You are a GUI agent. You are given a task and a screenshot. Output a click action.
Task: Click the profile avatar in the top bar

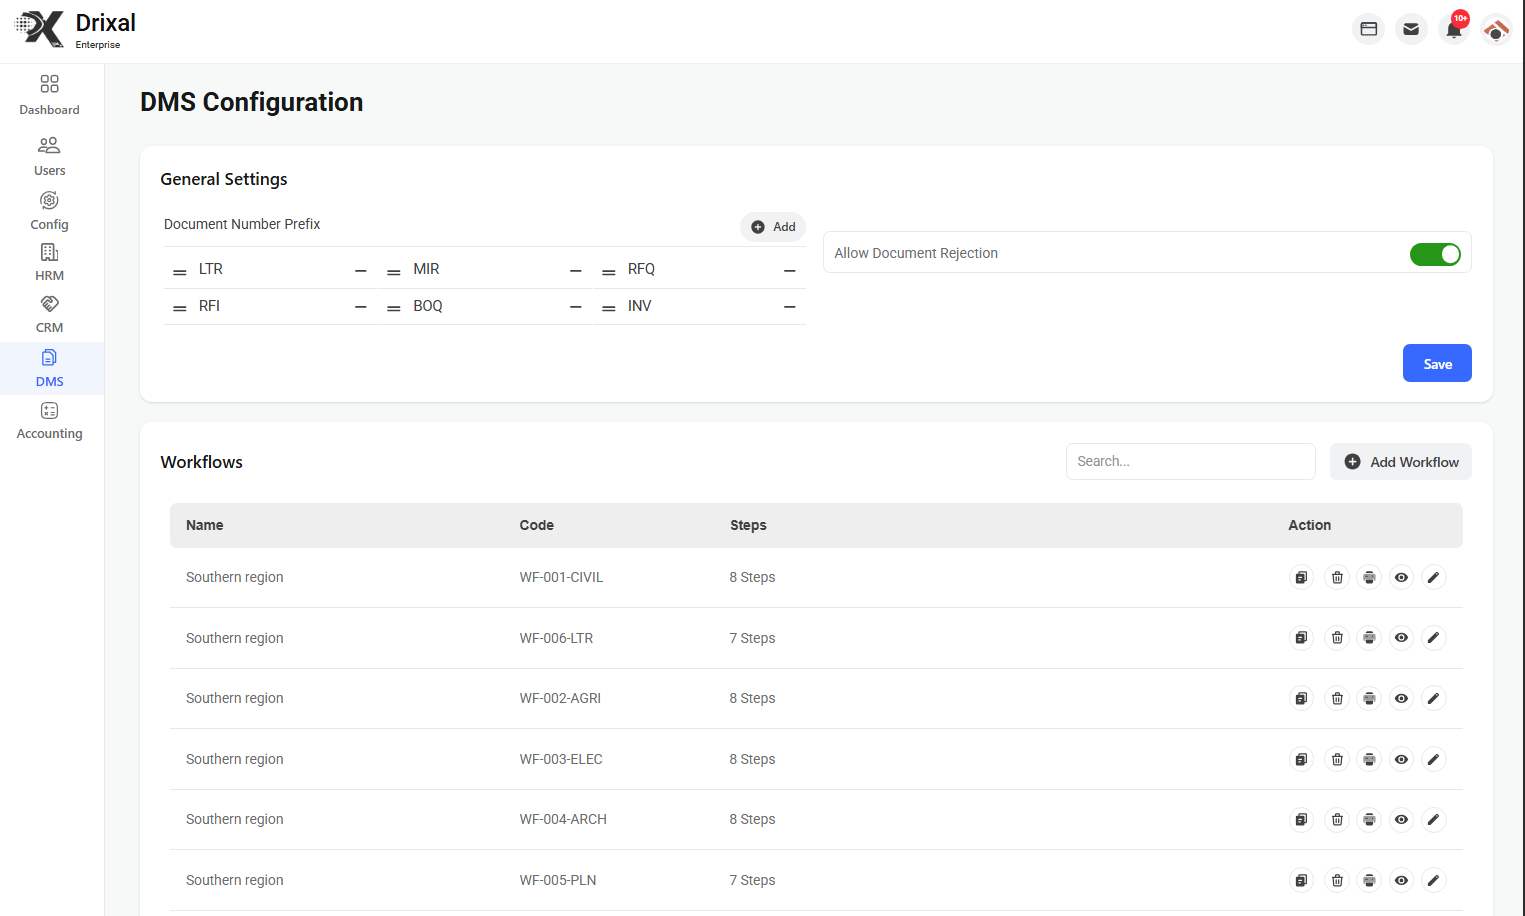[1496, 29]
